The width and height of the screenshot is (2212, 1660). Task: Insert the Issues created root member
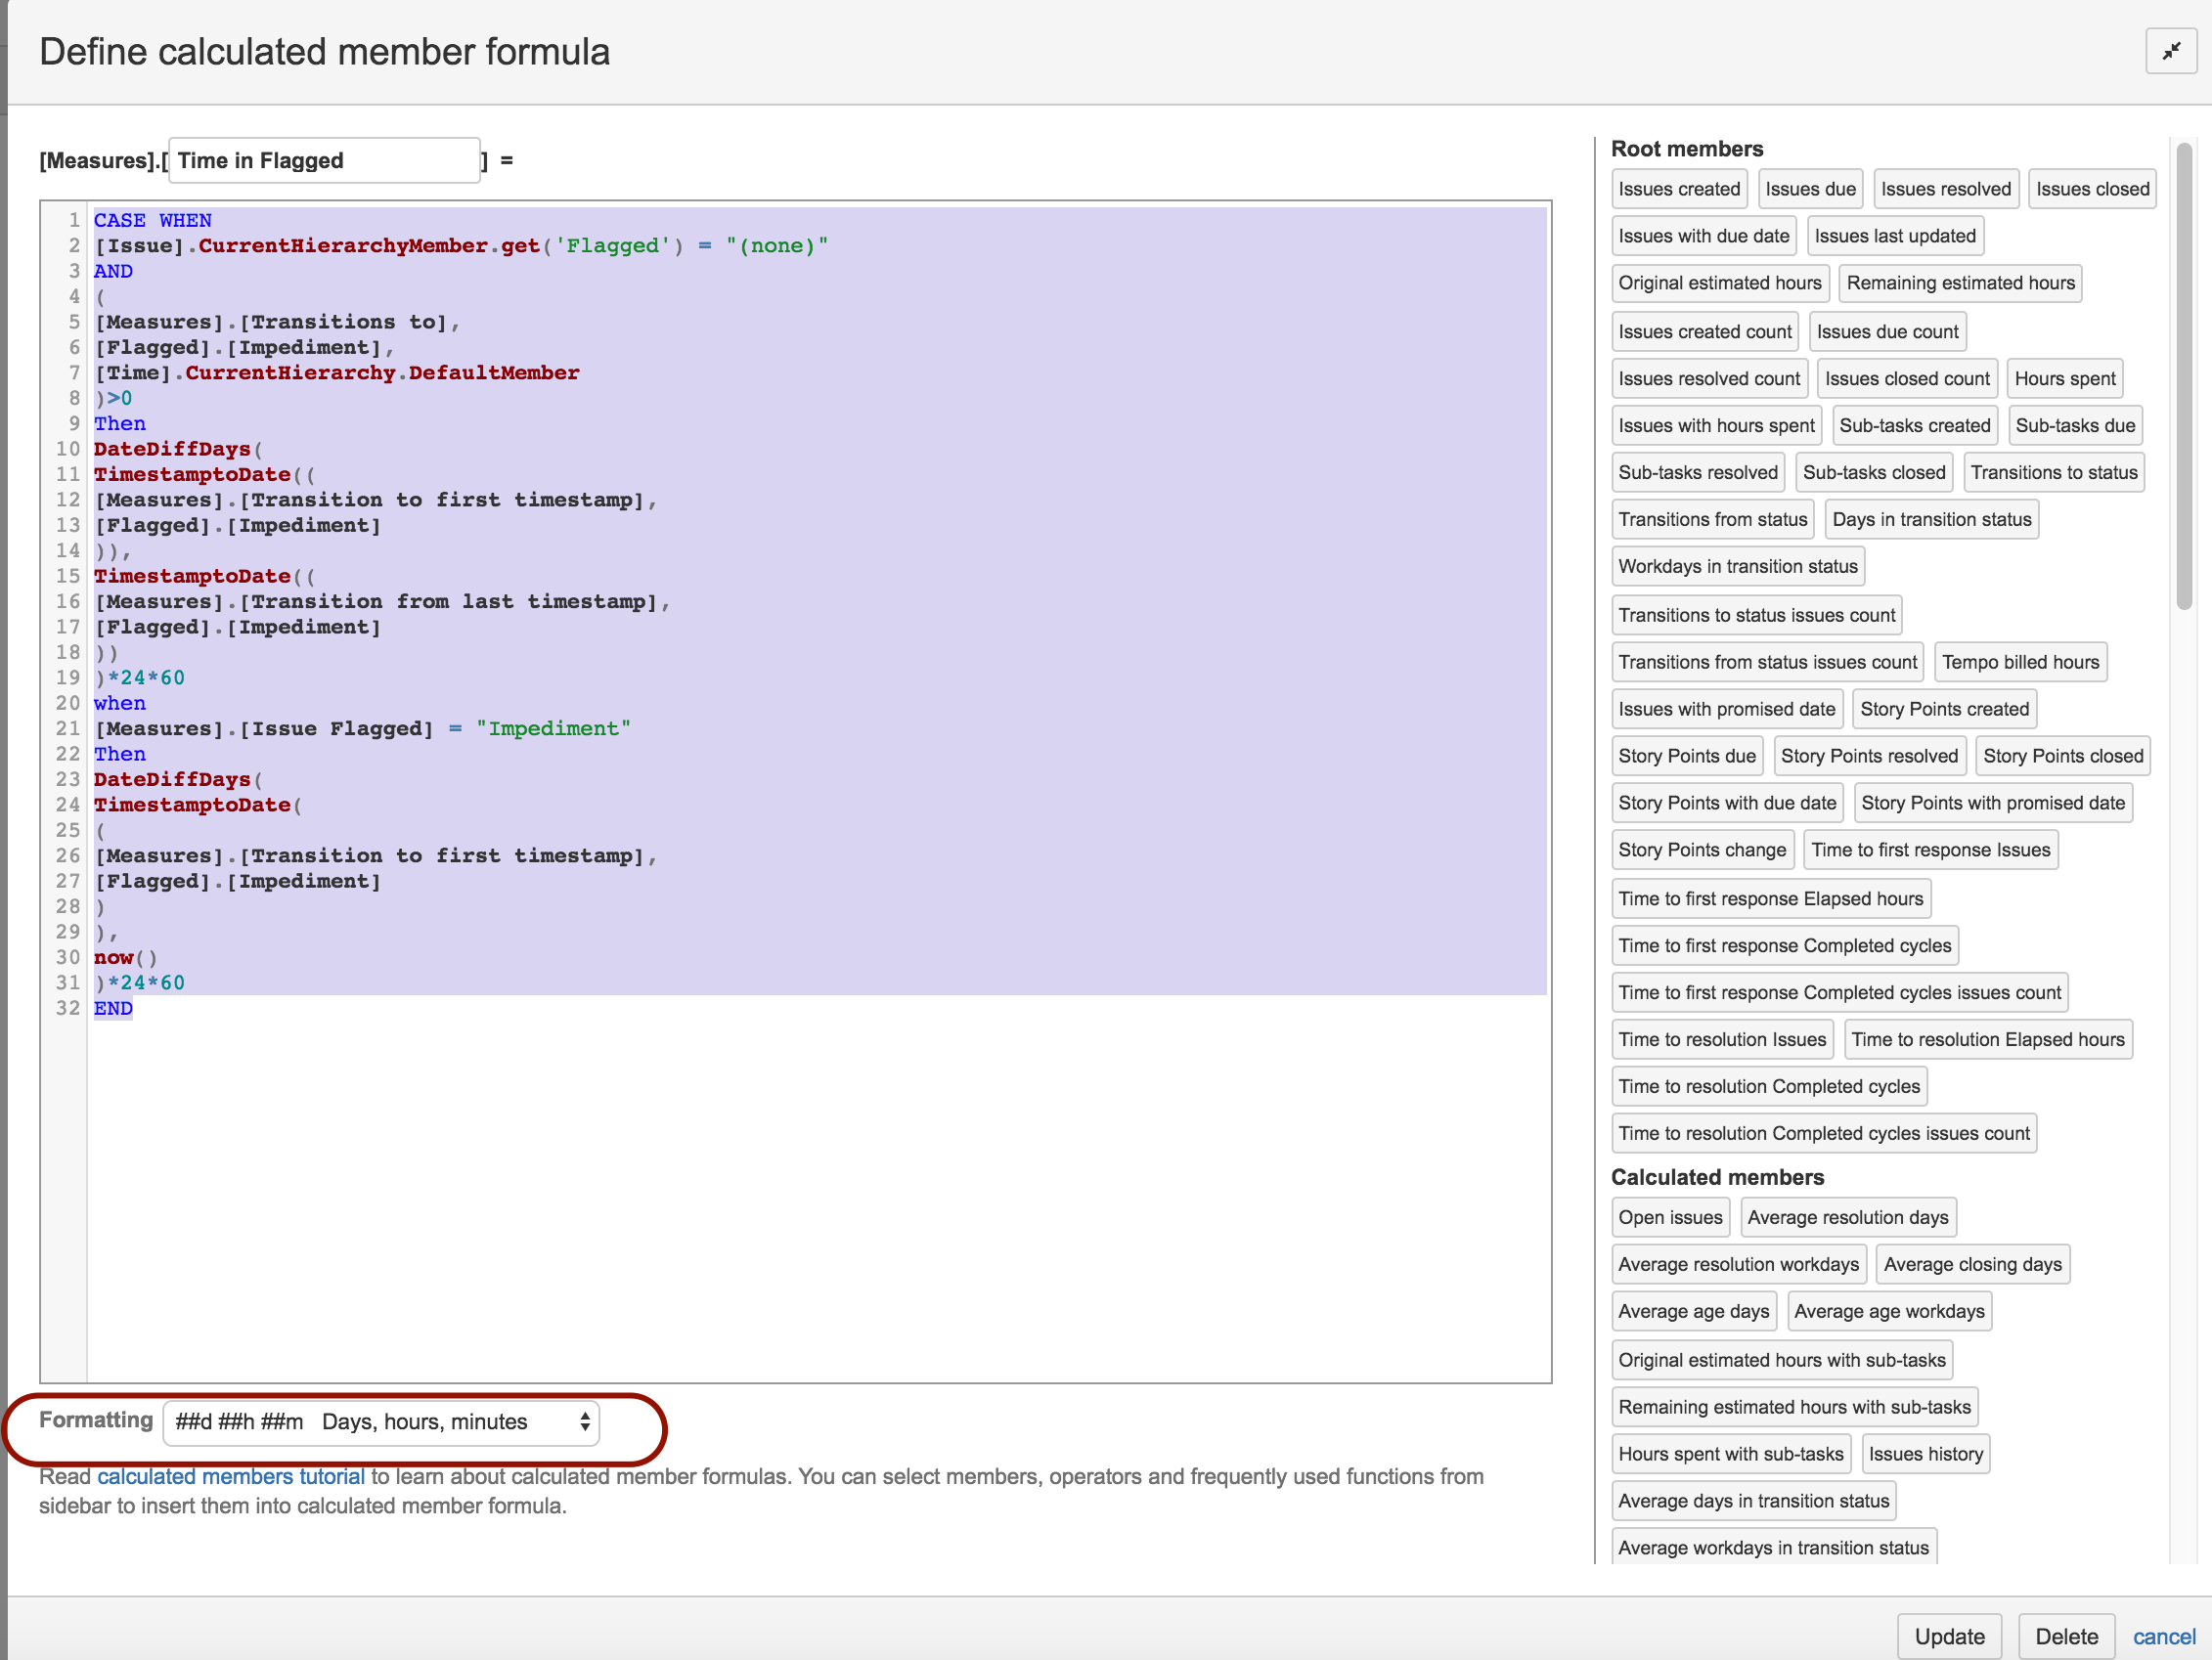(1679, 188)
